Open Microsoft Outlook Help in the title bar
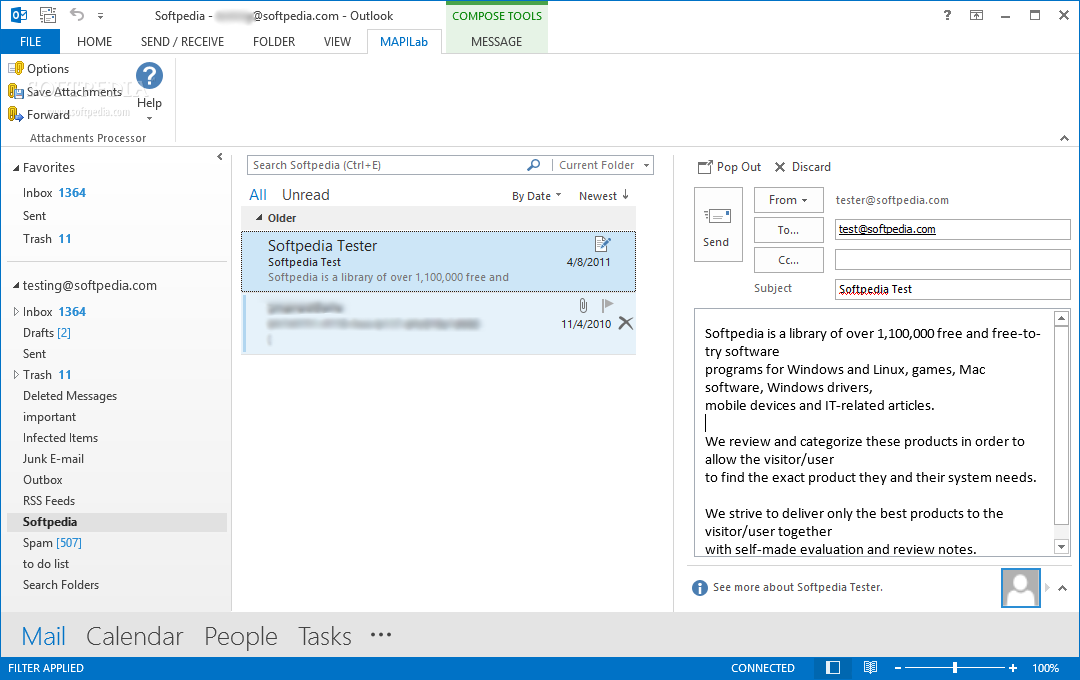This screenshot has width=1080, height=680. [x=947, y=15]
